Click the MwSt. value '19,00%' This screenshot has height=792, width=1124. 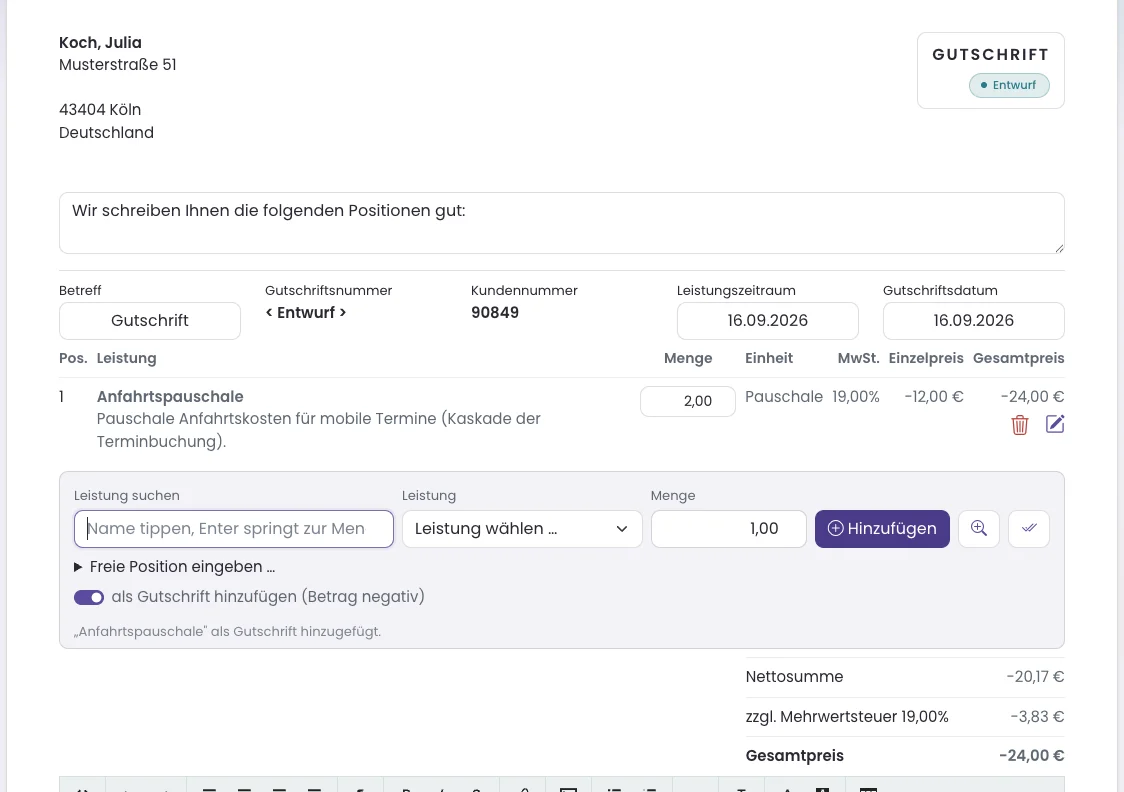coord(855,396)
